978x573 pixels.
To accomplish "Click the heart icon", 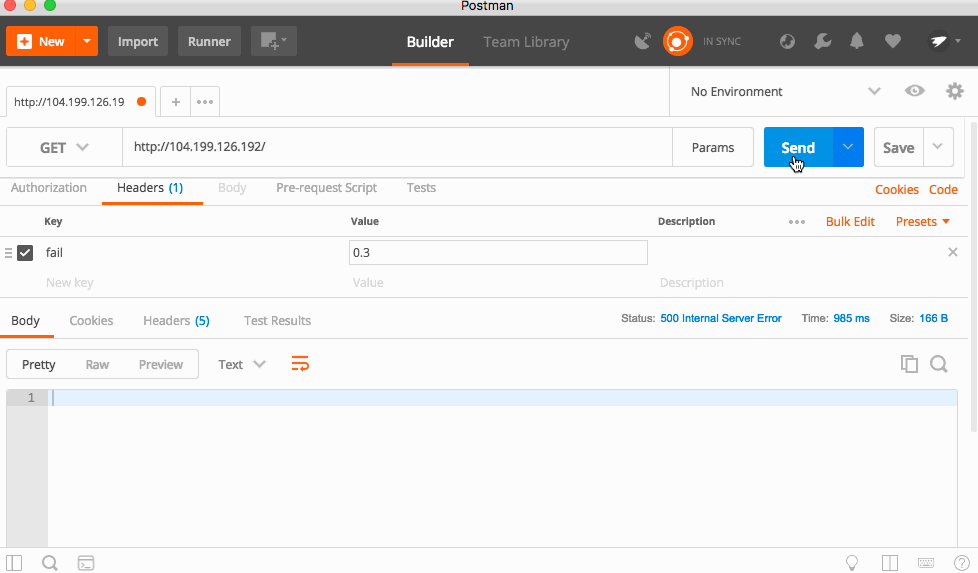I will pyautogui.click(x=893, y=41).
